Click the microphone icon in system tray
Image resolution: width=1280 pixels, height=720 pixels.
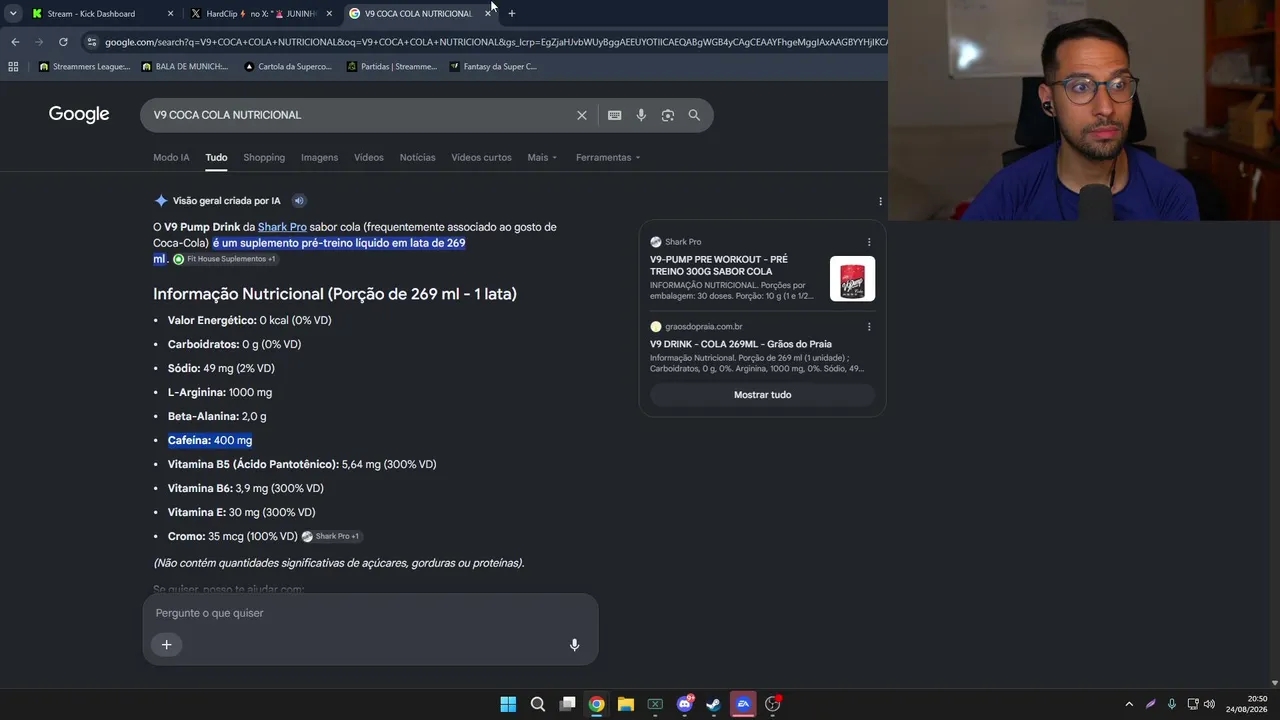[x=1172, y=704]
